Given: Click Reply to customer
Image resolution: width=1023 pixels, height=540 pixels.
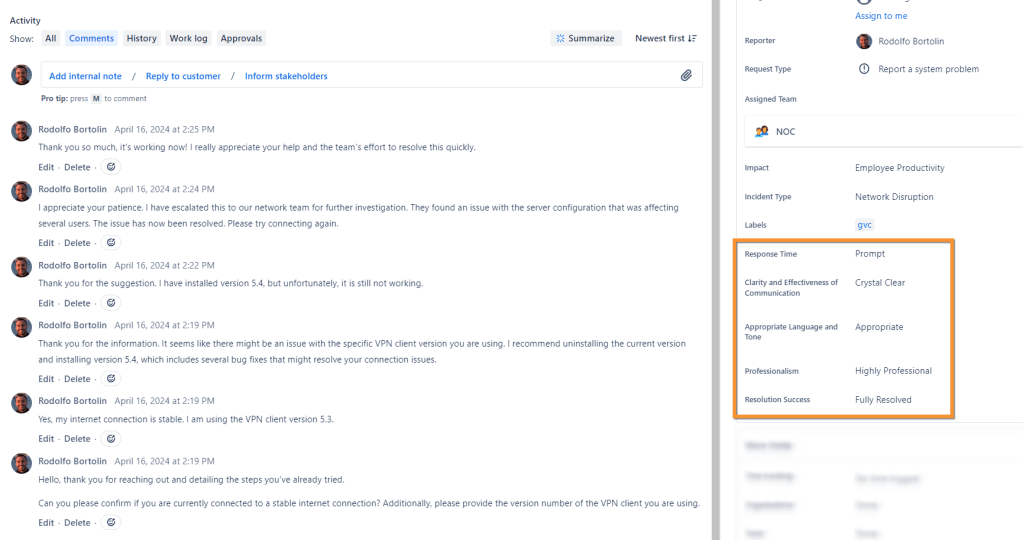Looking at the screenshot, I should [x=183, y=76].
